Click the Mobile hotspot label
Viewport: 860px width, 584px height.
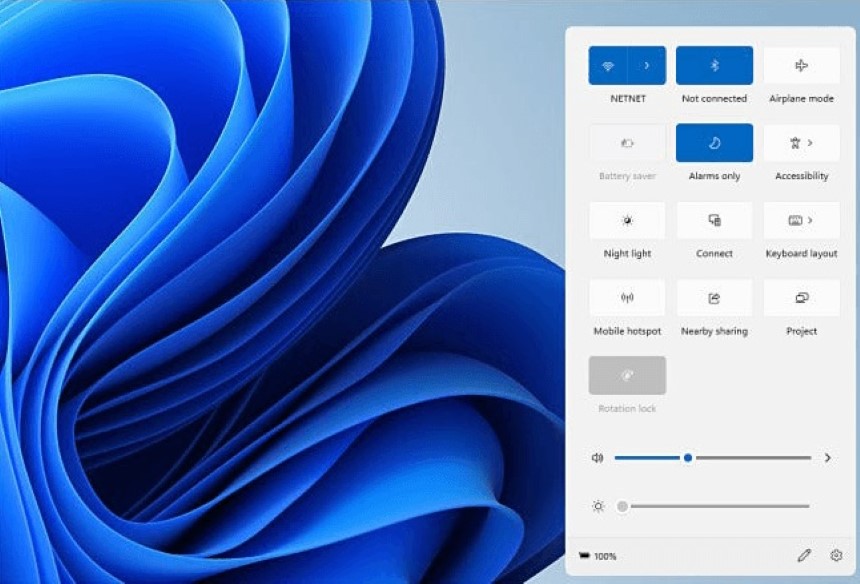tap(627, 331)
